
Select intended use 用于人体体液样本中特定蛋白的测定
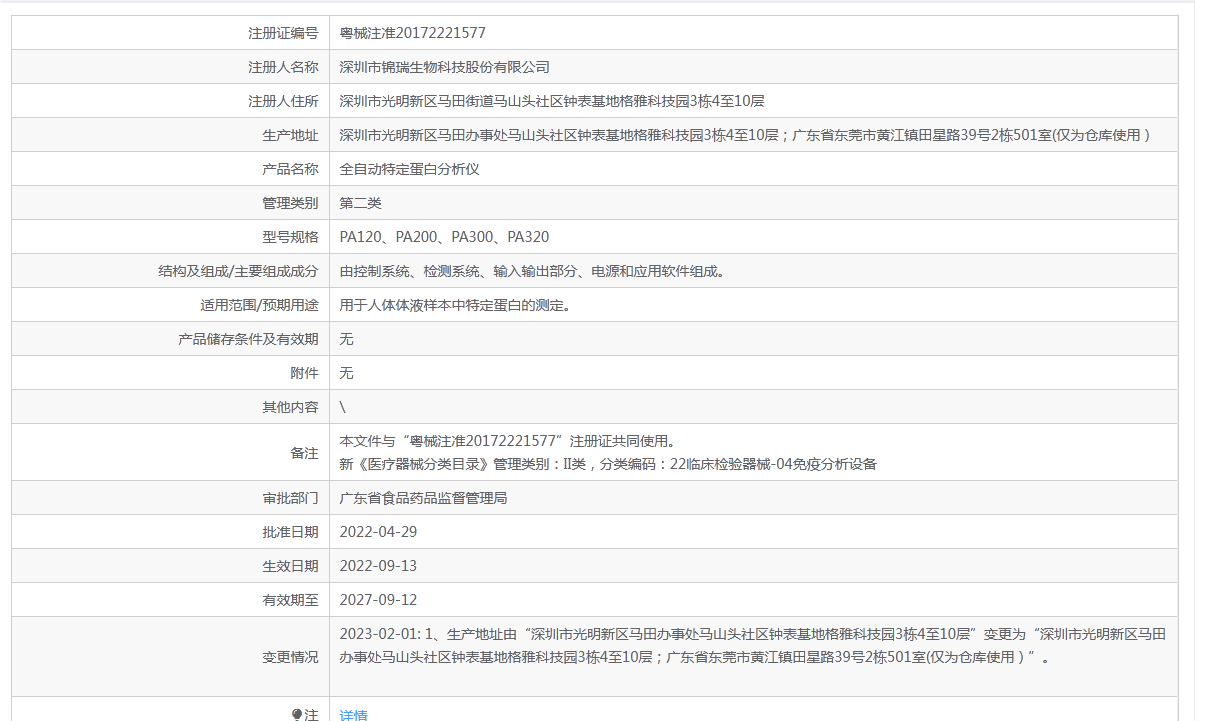(x=455, y=305)
